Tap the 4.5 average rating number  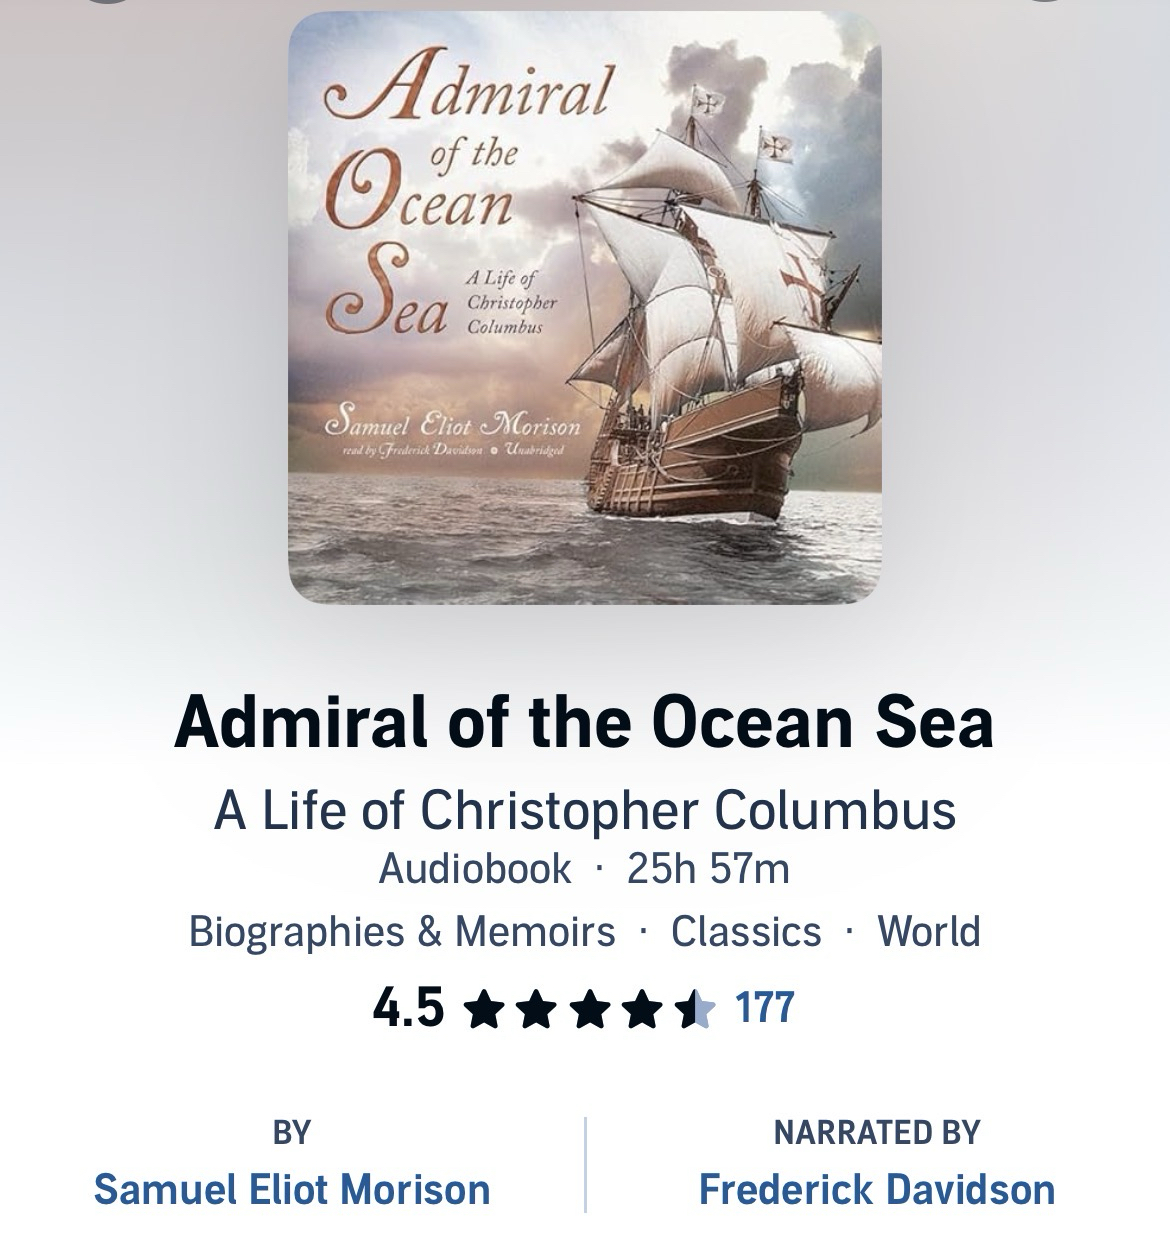pyautogui.click(x=408, y=1008)
